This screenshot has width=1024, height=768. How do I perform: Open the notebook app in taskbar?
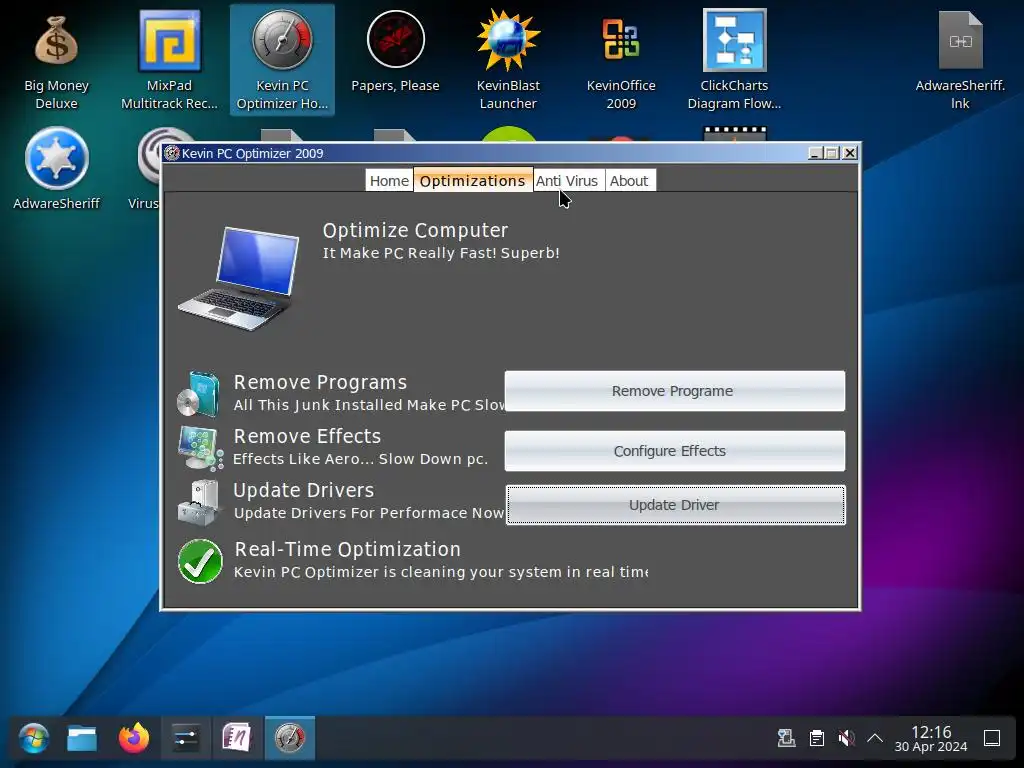pyautogui.click(x=237, y=739)
